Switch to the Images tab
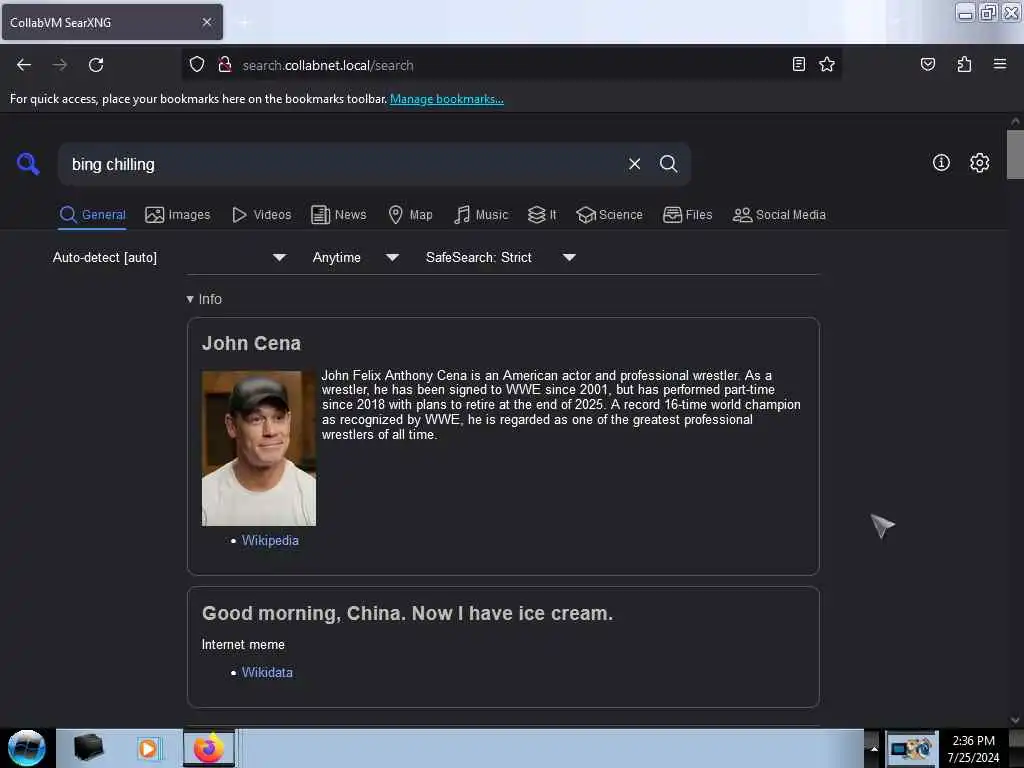Image resolution: width=1024 pixels, height=768 pixels. point(178,214)
